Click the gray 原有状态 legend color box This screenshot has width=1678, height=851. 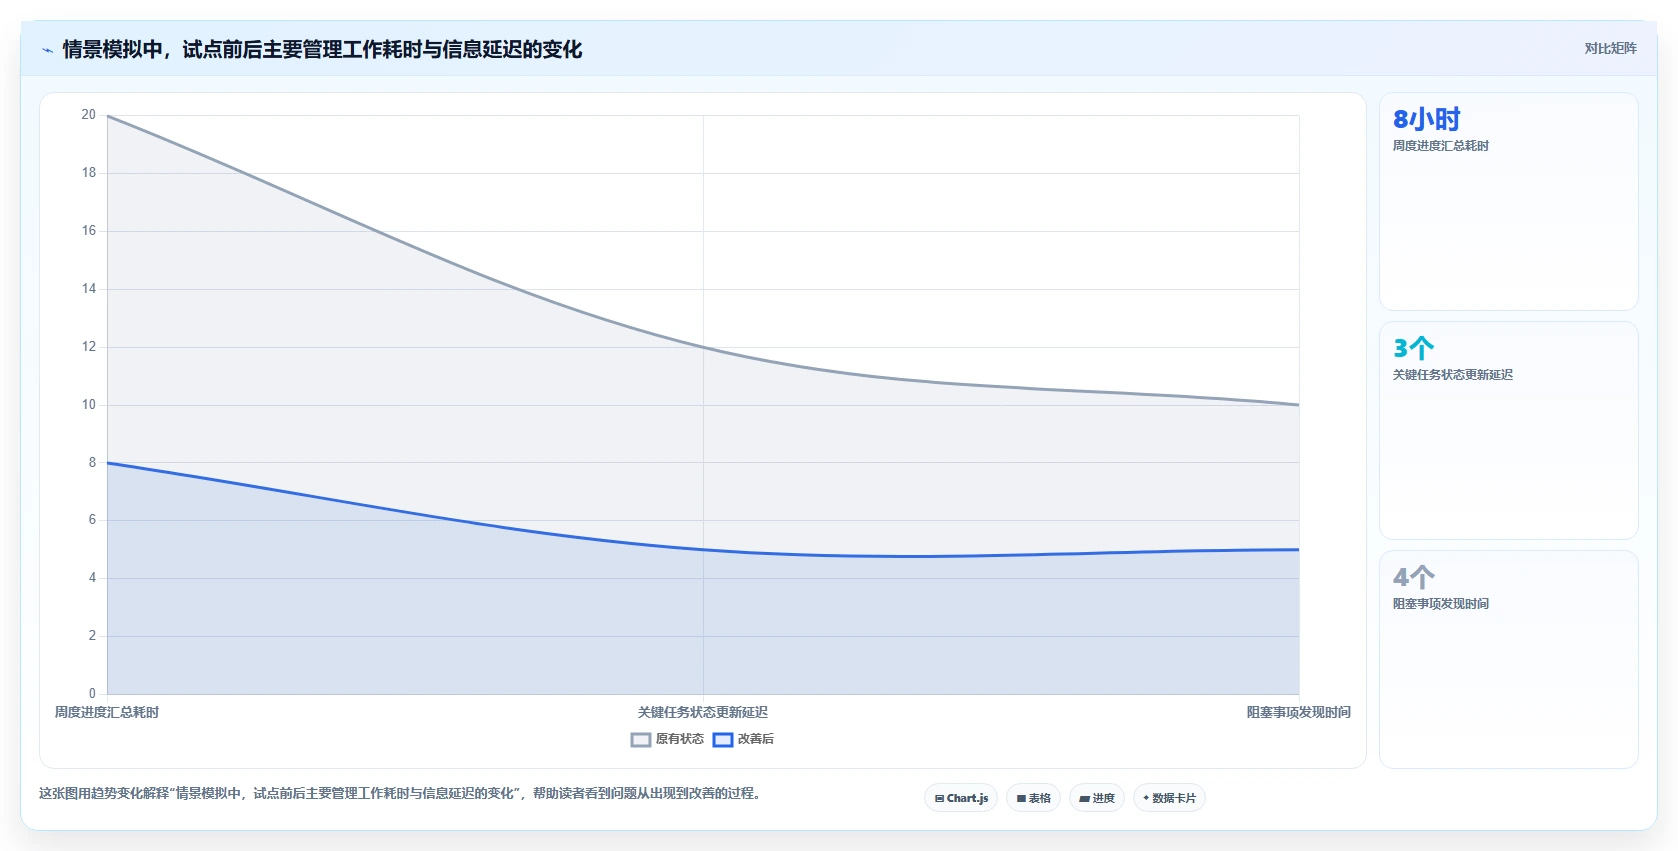[x=641, y=740]
